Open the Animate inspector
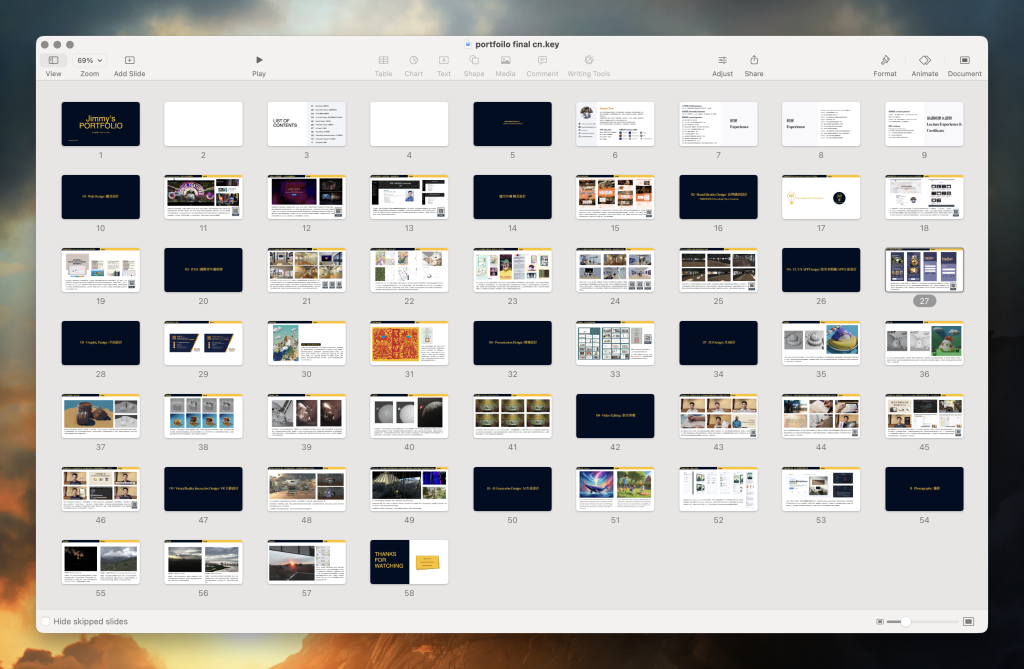The width and height of the screenshot is (1024, 669). (x=925, y=61)
